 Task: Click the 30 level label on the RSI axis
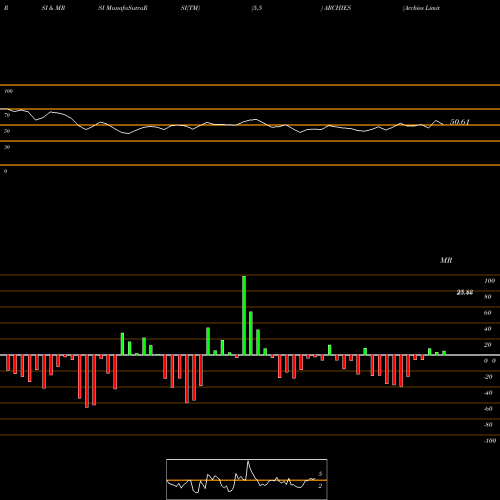(x=7, y=147)
